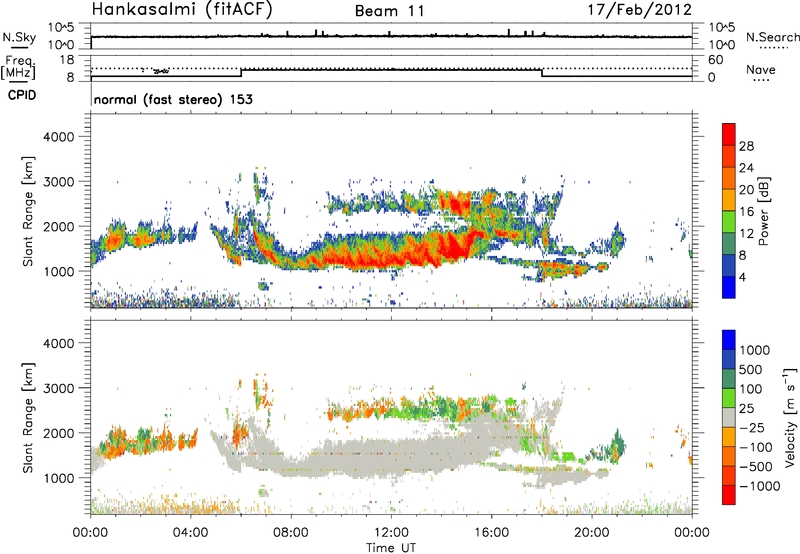Select the light green 25–100 velocity segment
The height and width of the screenshot is (554, 800).
729,398
